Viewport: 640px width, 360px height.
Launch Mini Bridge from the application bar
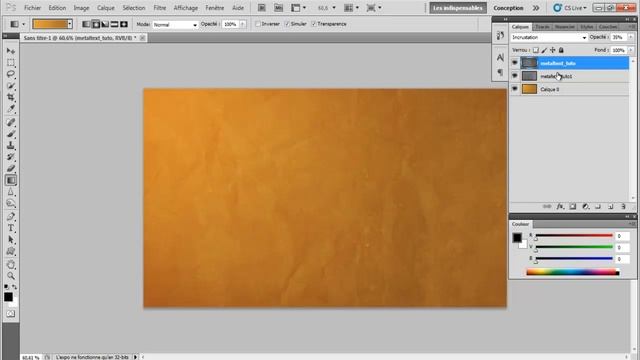coord(278,8)
